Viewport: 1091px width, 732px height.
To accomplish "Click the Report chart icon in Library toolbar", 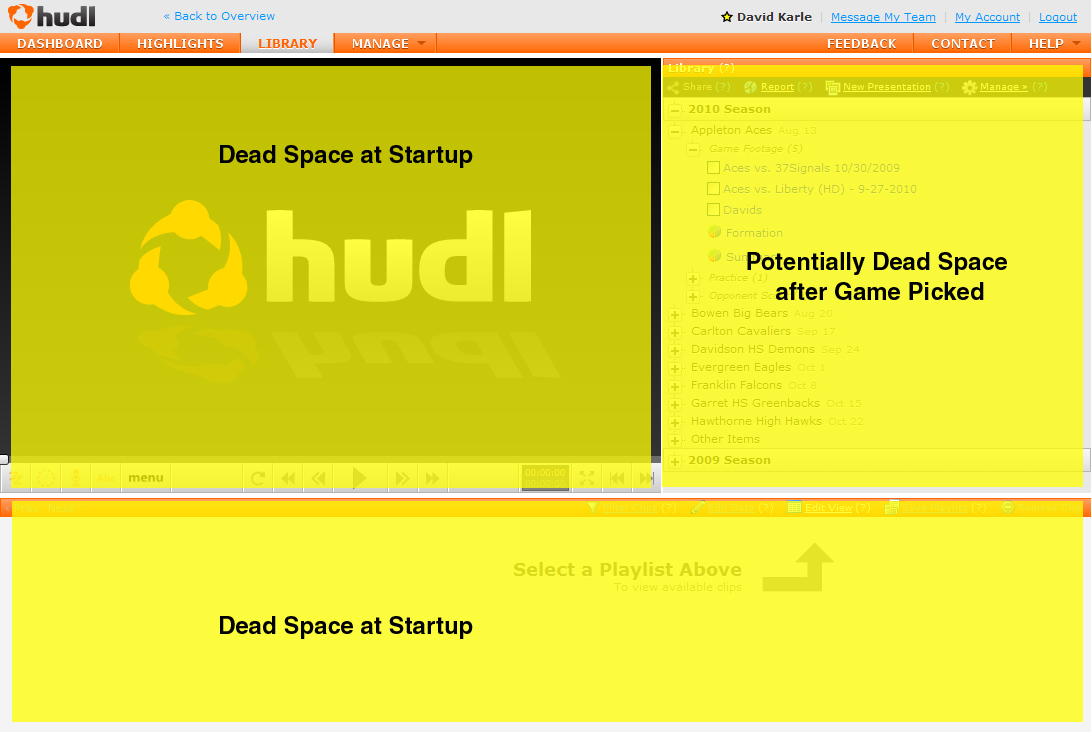I will (x=750, y=88).
